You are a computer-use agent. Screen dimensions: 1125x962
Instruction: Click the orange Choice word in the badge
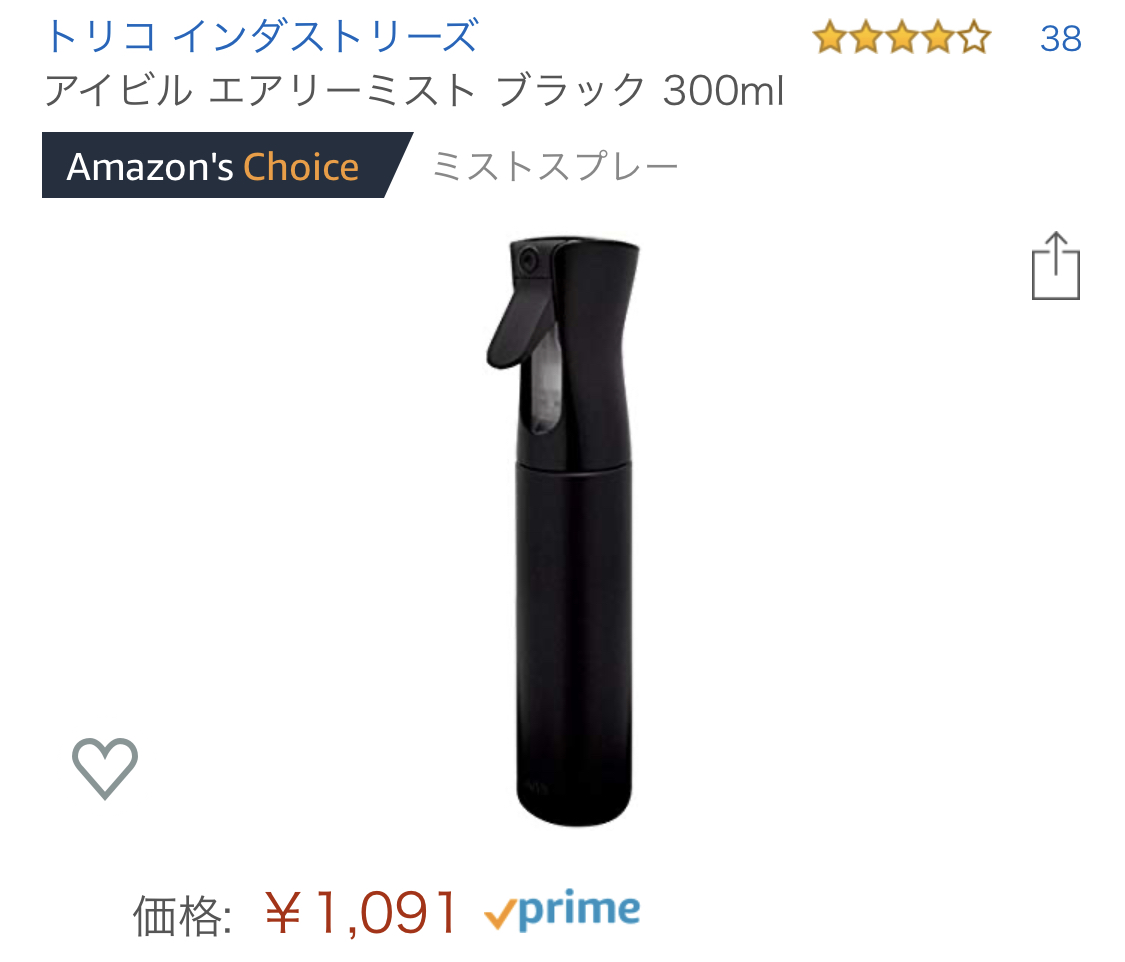tap(301, 166)
